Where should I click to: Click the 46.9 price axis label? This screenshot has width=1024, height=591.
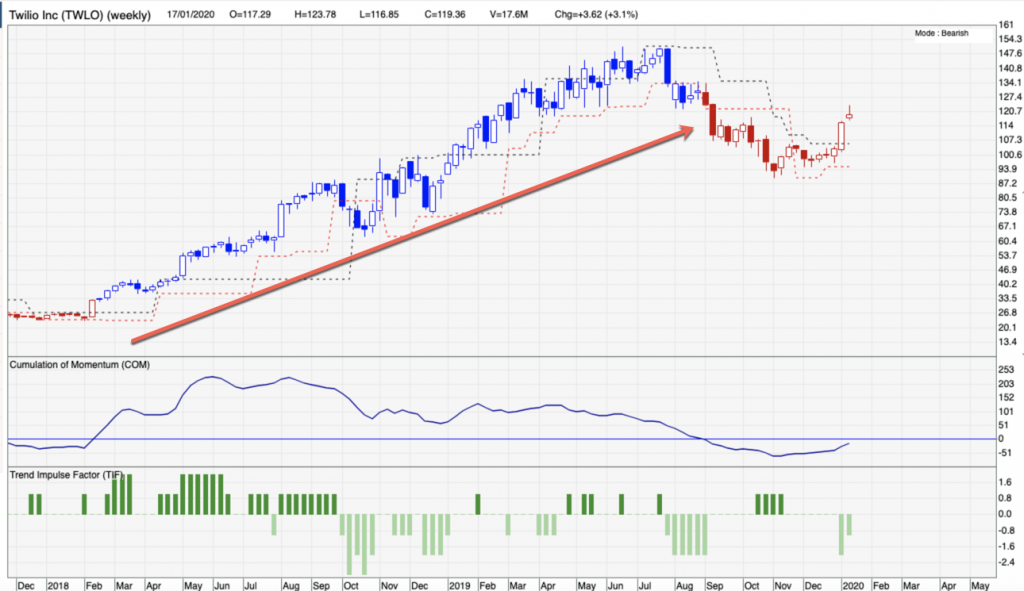pos(1008,270)
